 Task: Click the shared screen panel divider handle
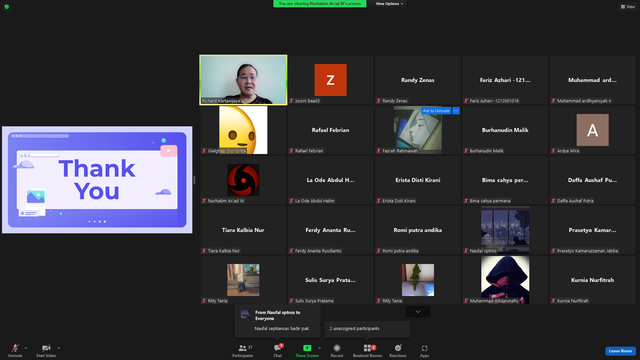(194, 180)
